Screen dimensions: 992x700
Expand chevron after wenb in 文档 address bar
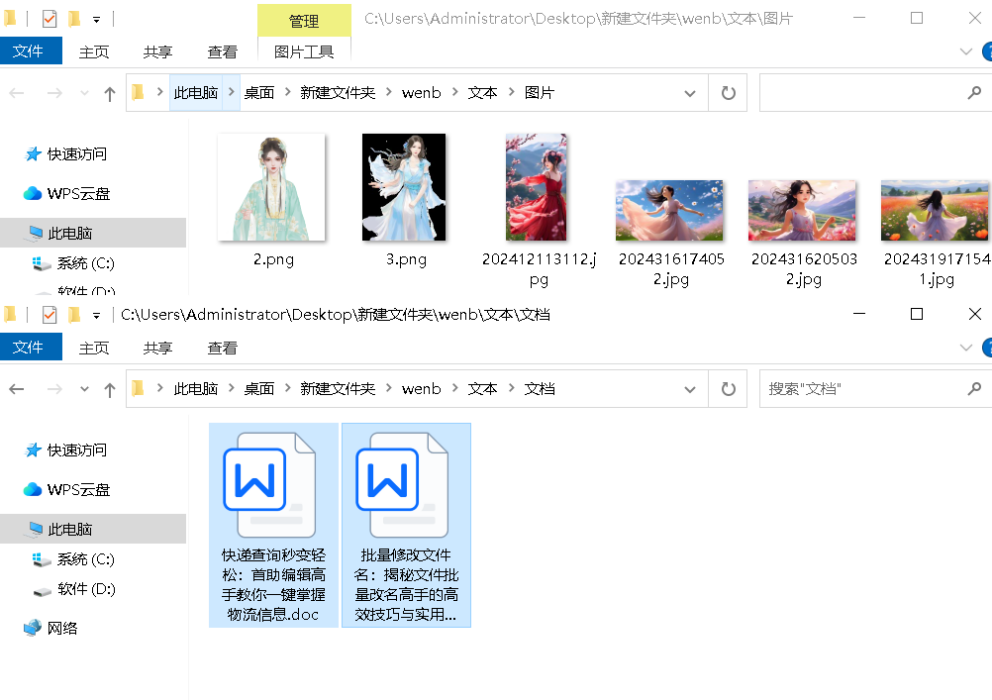(x=454, y=388)
